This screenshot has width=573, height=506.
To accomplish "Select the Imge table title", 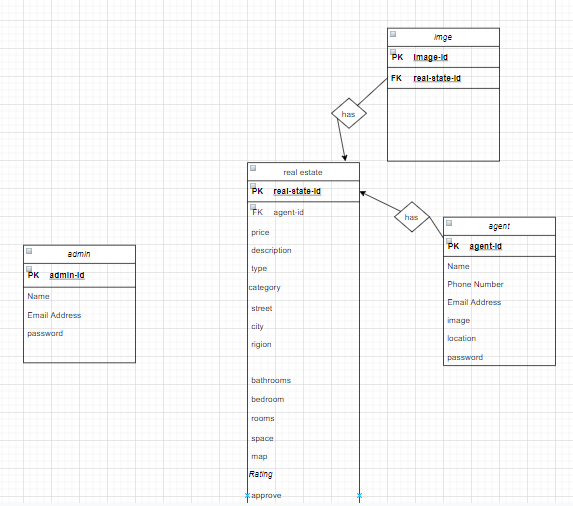I will [x=443, y=37].
